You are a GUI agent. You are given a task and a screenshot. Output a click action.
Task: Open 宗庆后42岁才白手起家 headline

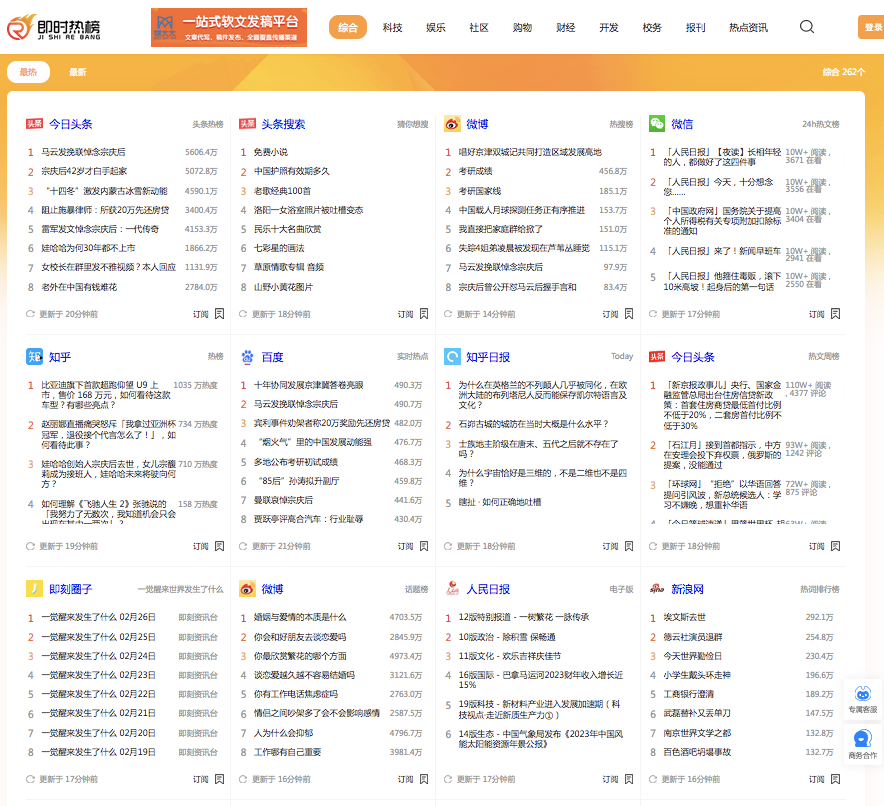coord(84,171)
